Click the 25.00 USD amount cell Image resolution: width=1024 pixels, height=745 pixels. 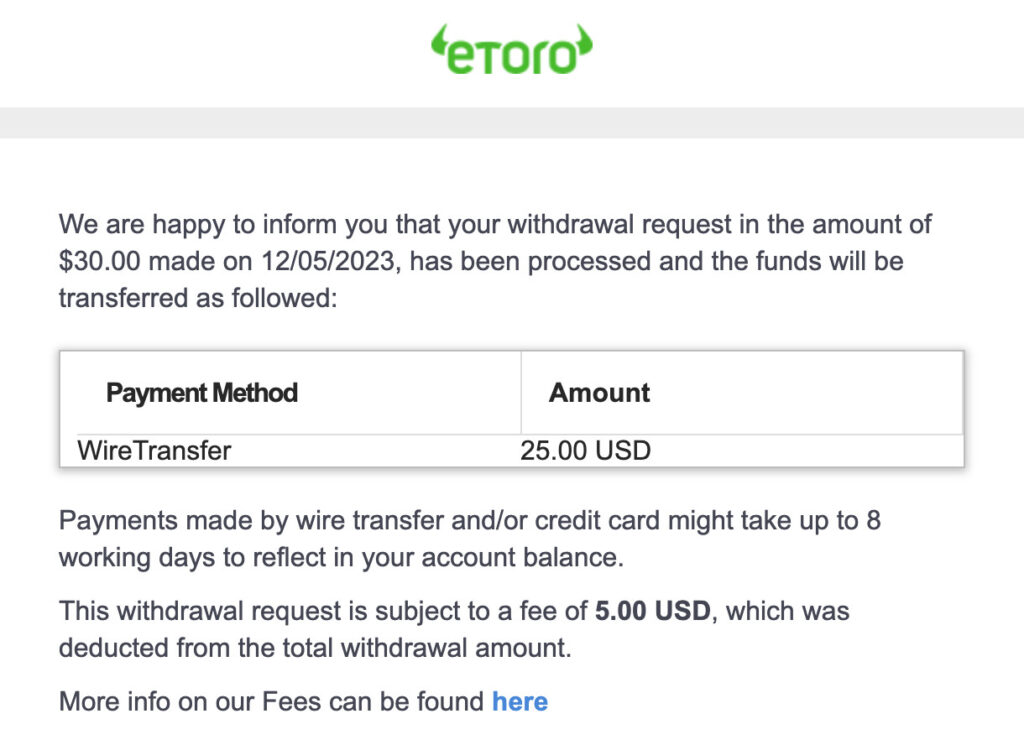[x=585, y=450]
